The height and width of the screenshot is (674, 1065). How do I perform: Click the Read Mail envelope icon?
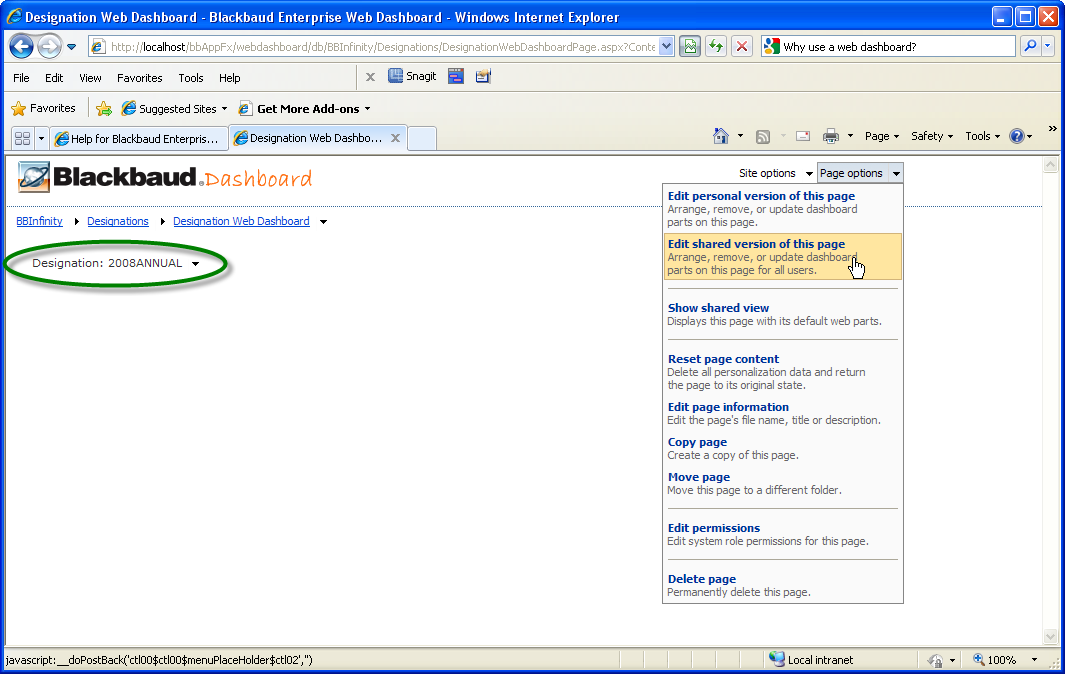tap(803, 136)
